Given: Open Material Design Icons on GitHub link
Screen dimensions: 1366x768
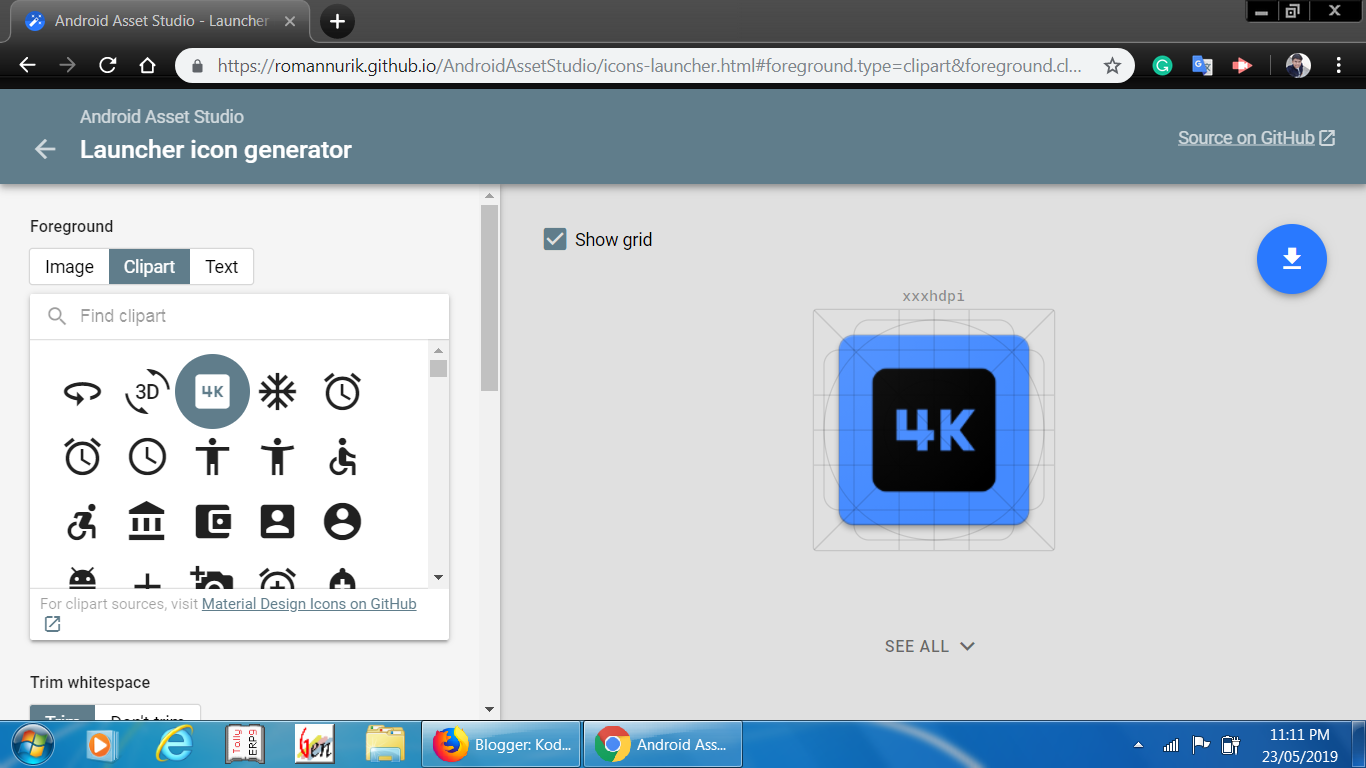Looking at the screenshot, I should pyautogui.click(x=308, y=603).
